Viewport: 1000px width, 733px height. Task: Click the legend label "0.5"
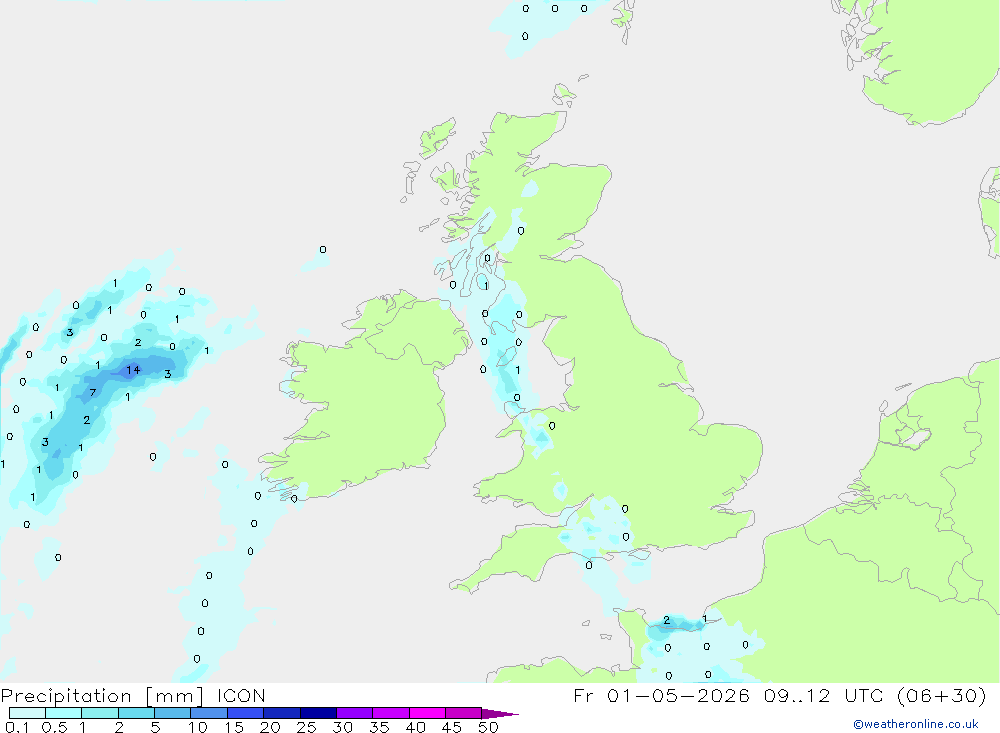54,727
